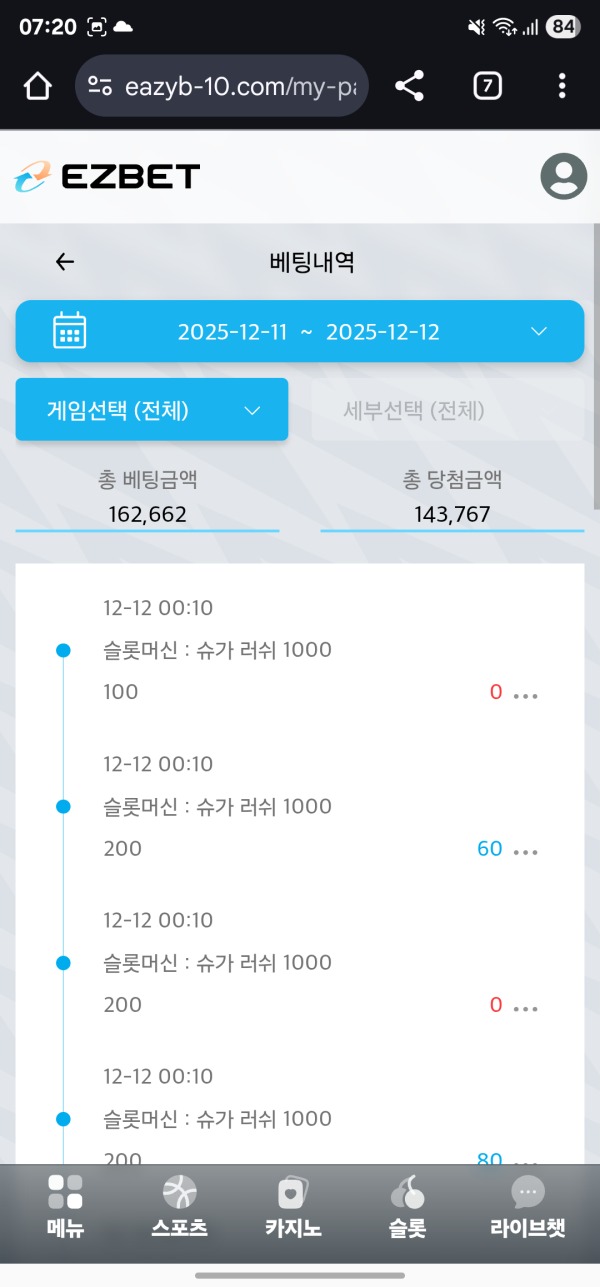
Task: Tap the browser home button
Action: 37,85
